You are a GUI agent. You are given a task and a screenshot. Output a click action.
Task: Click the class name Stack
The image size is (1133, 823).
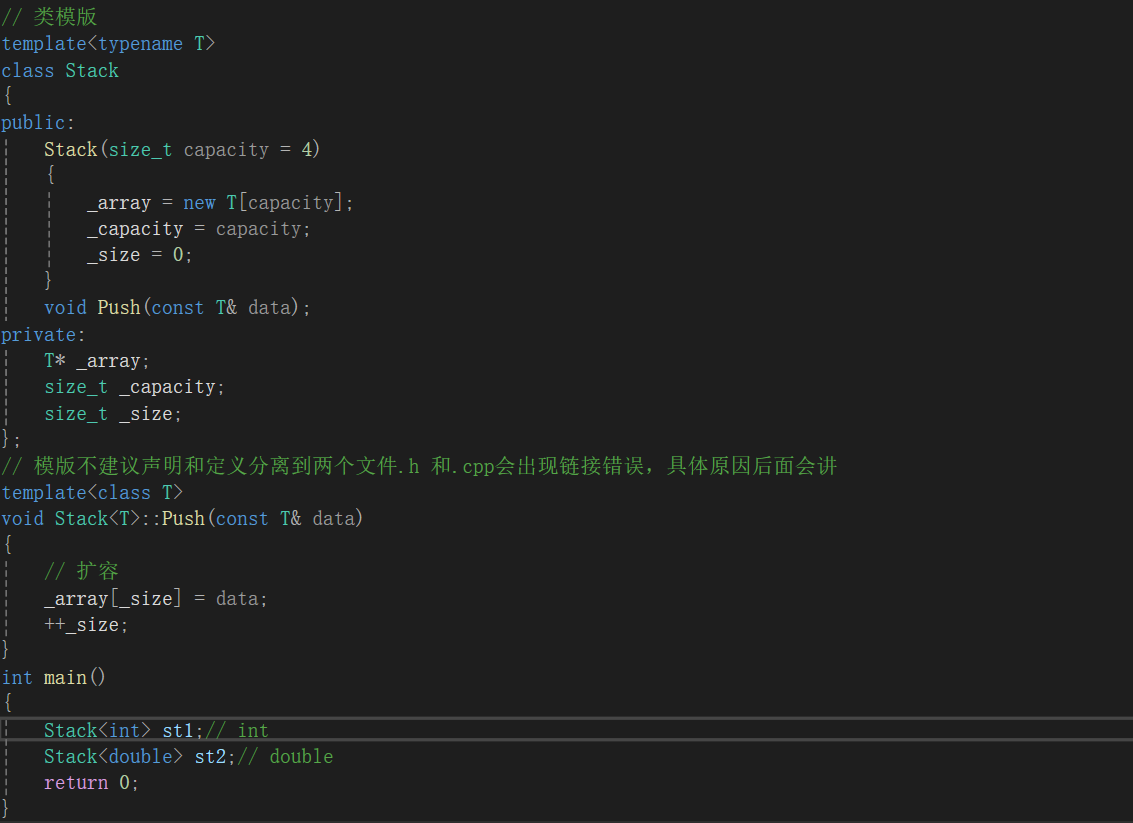pyautogui.click(x=91, y=70)
